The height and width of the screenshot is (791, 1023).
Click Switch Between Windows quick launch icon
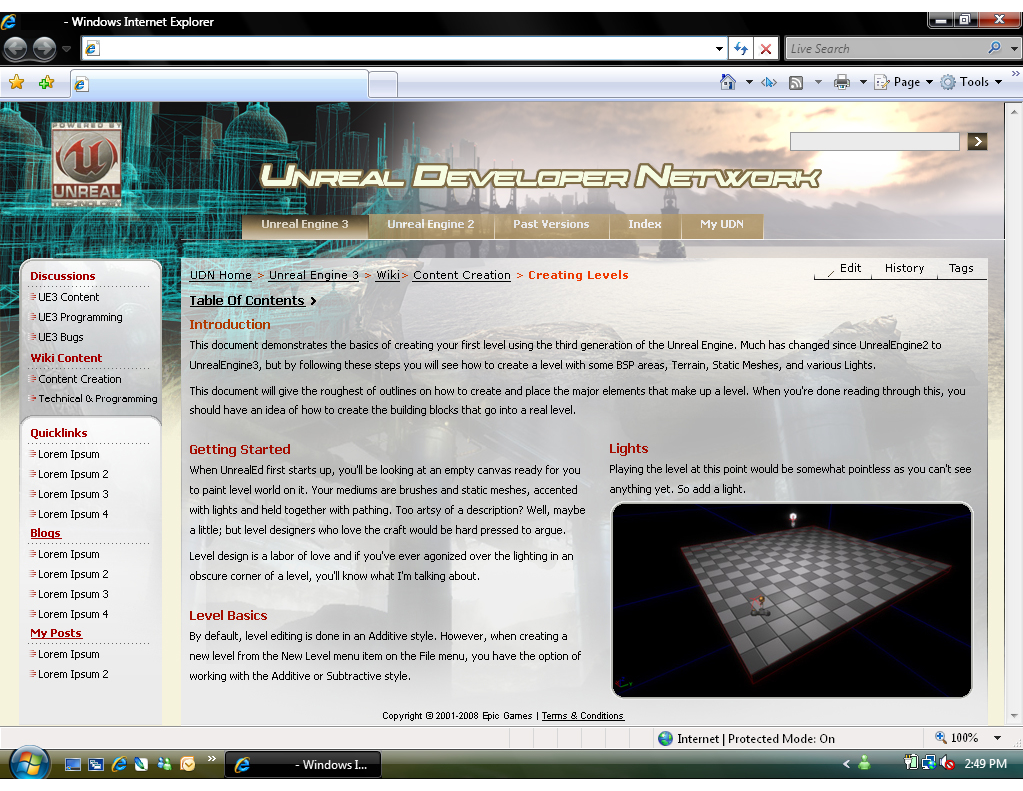(96, 764)
